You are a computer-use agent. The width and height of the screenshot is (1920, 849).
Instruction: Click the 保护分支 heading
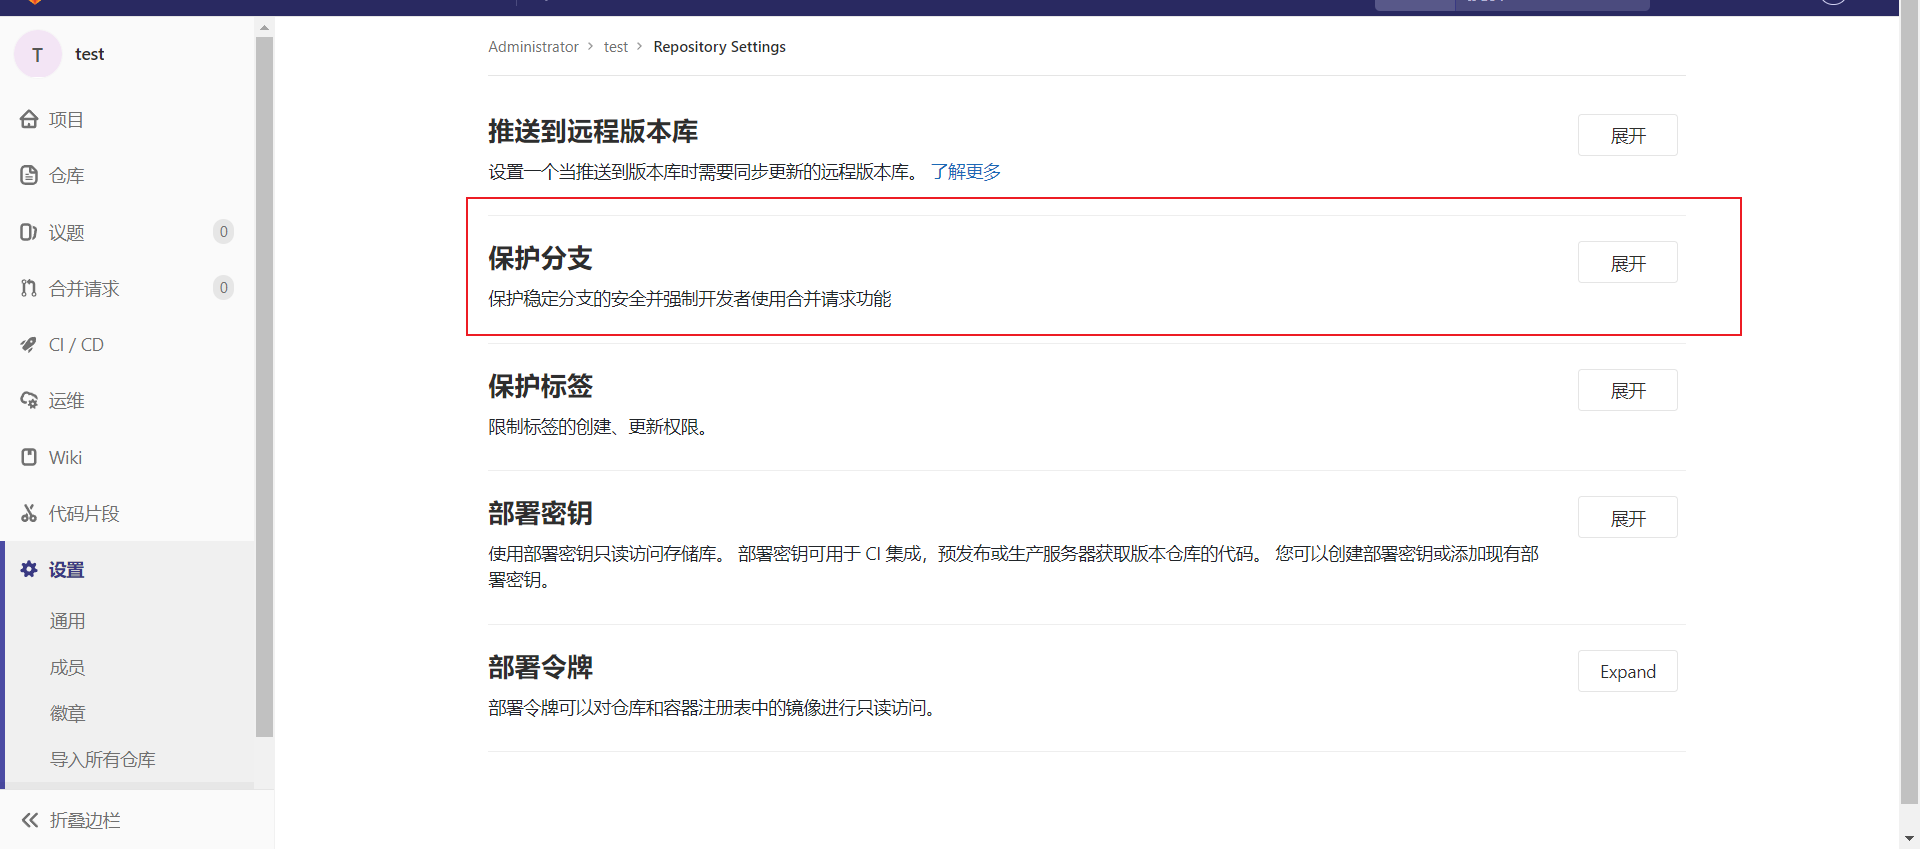point(540,258)
